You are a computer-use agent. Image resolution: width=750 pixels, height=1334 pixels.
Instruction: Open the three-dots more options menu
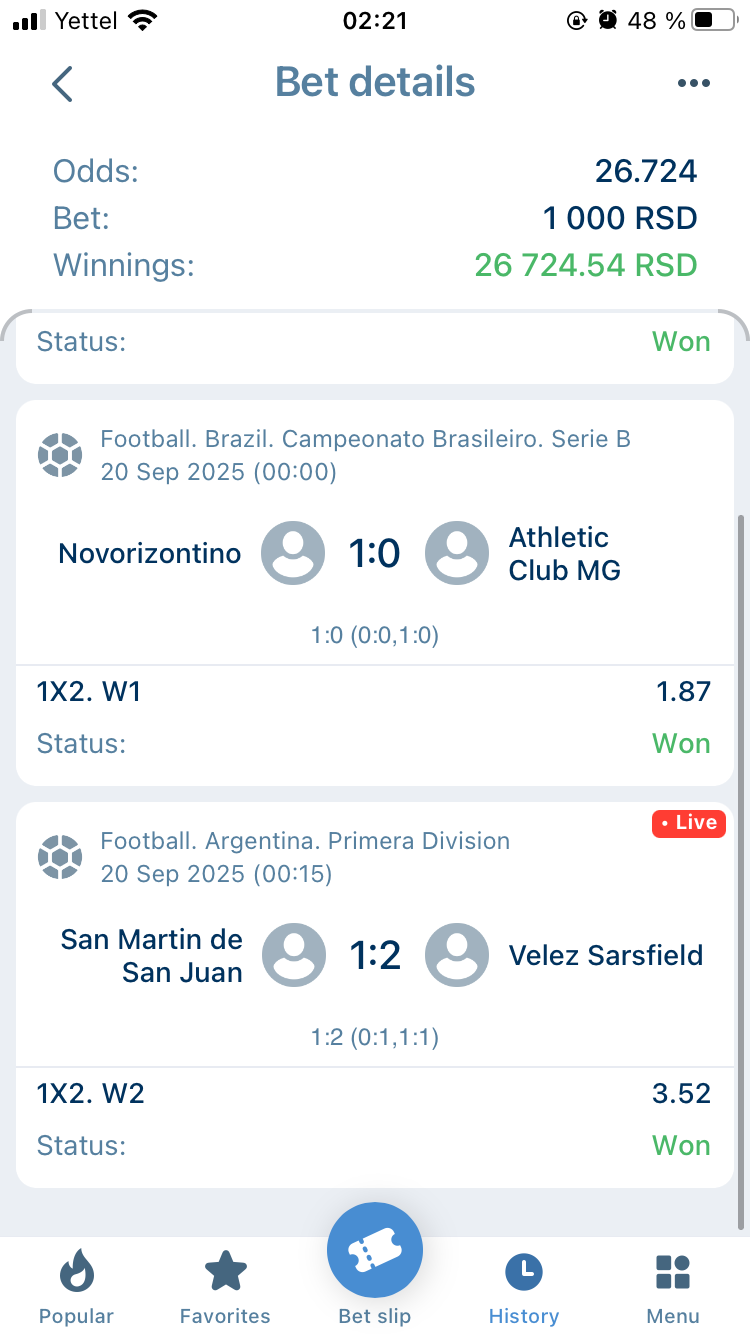tap(693, 84)
